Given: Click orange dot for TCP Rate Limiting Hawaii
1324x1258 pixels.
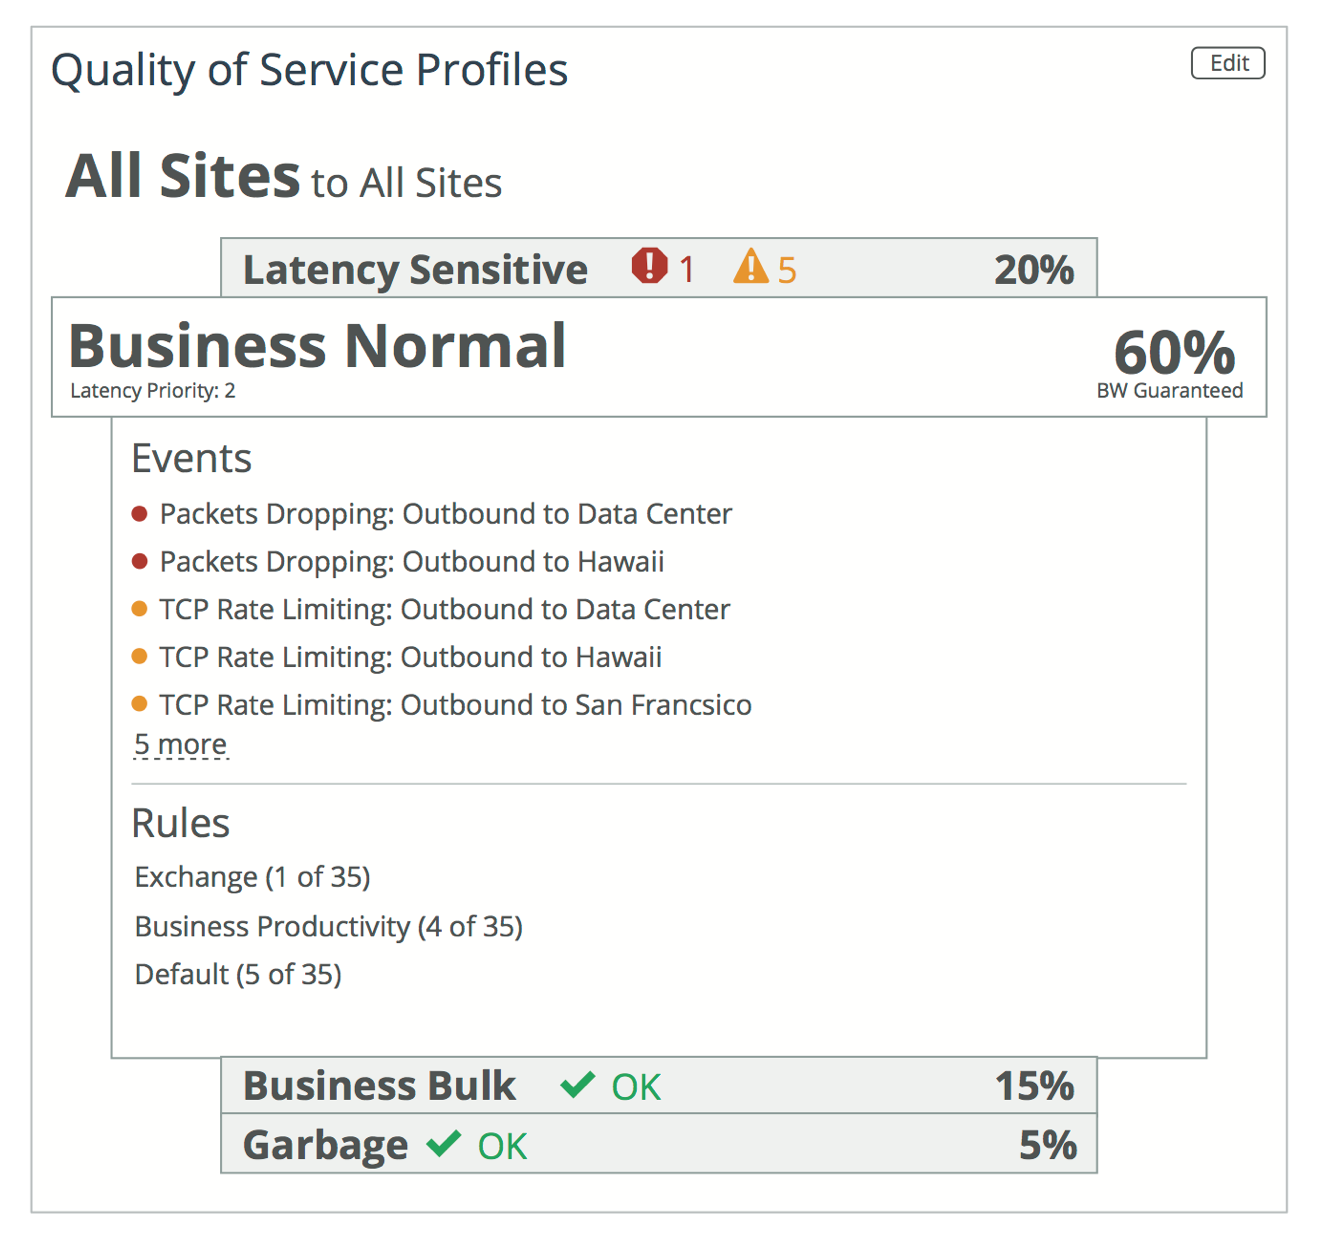Looking at the screenshot, I should click(x=140, y=657).
